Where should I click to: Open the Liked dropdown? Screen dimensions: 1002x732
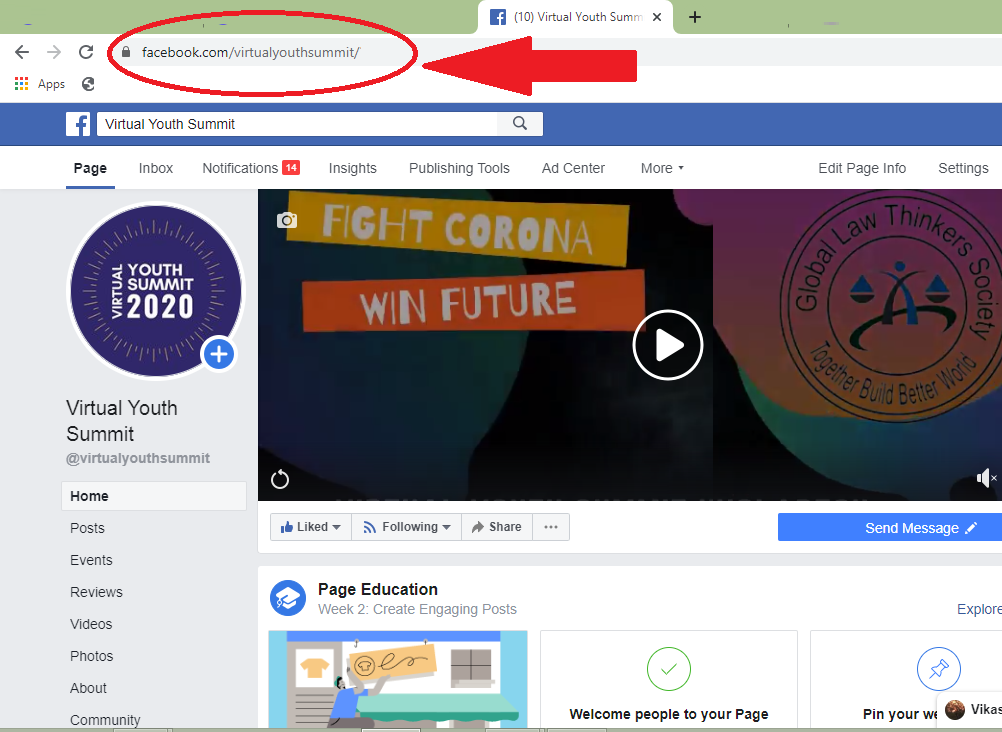311,527
